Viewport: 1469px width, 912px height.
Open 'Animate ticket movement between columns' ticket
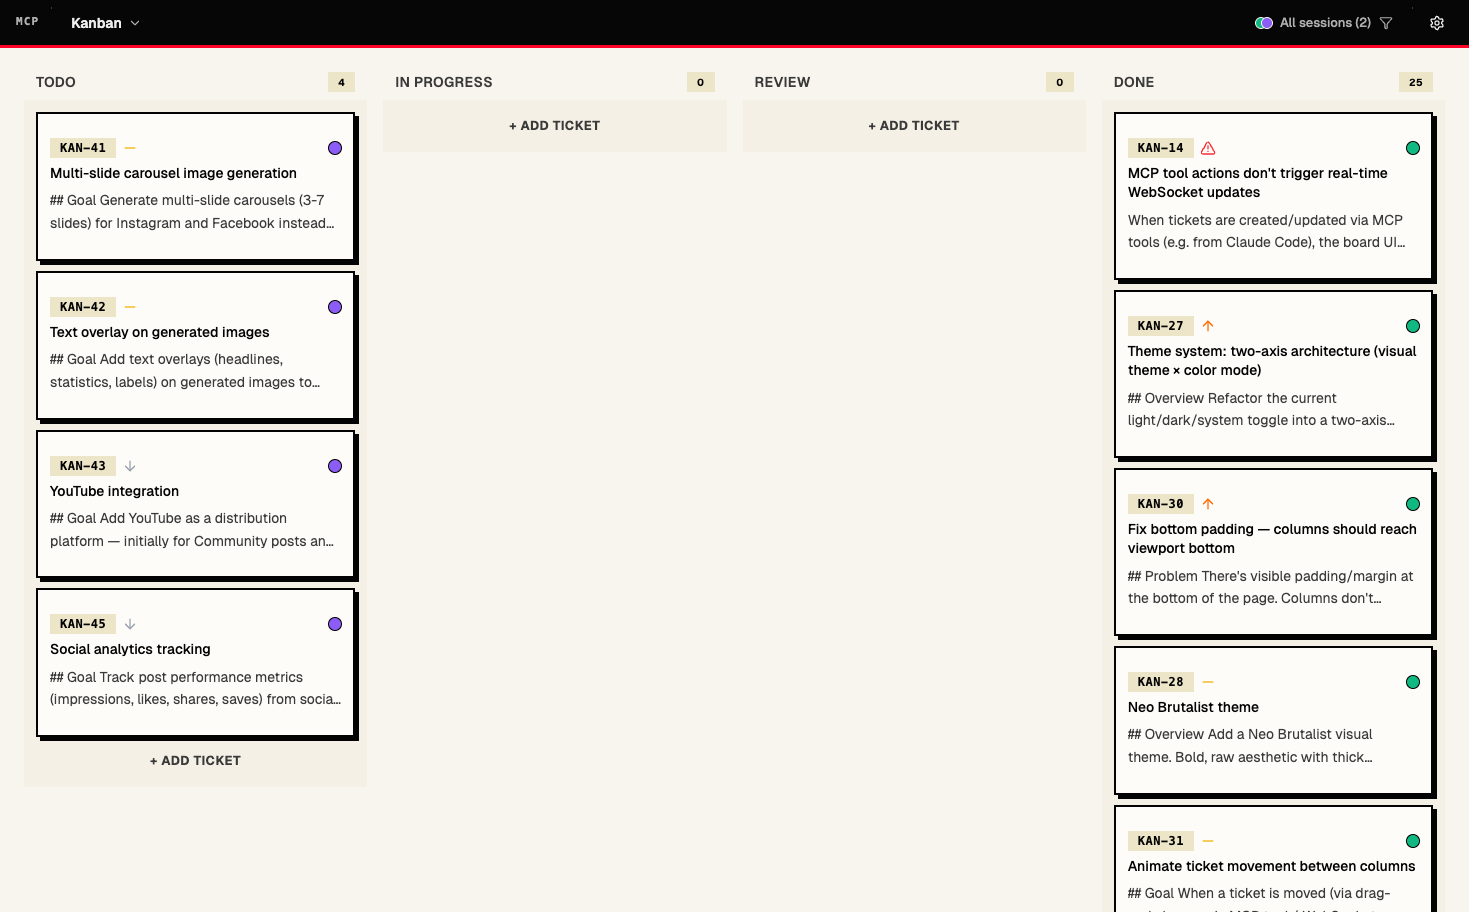[1271, 867]
